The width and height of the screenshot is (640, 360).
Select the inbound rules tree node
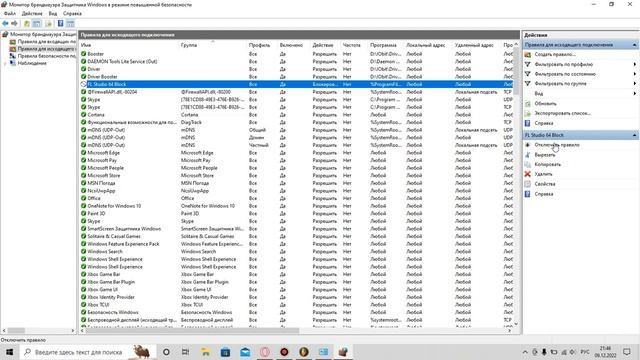point(43,42)
